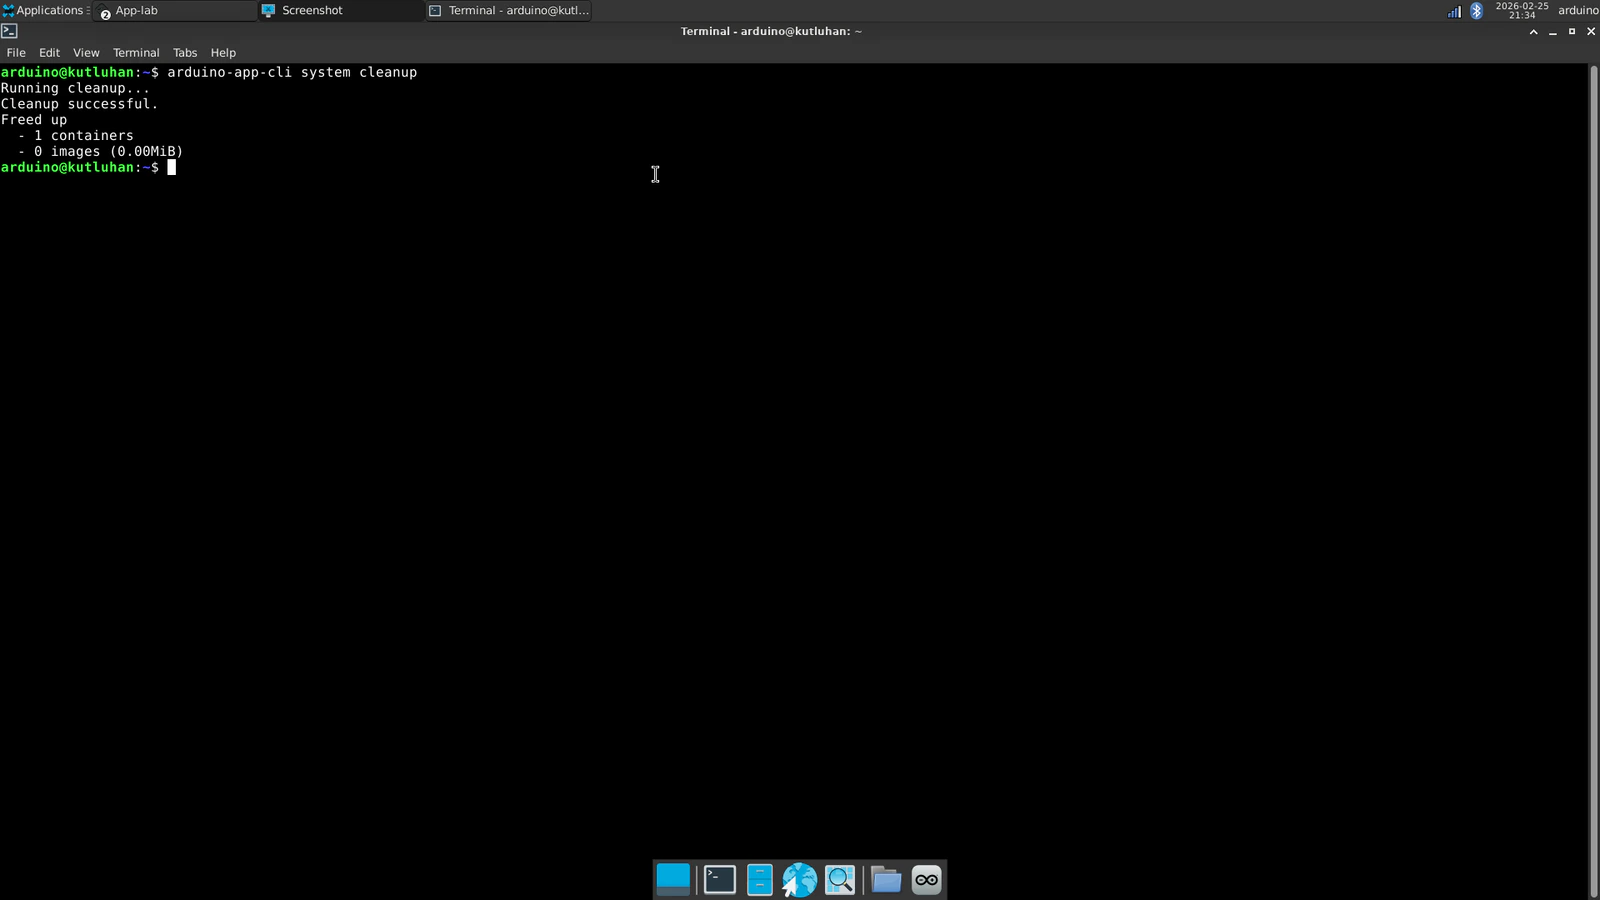Open the File menu
Viewport: 1600px width, 900px height.
(16, 53)
